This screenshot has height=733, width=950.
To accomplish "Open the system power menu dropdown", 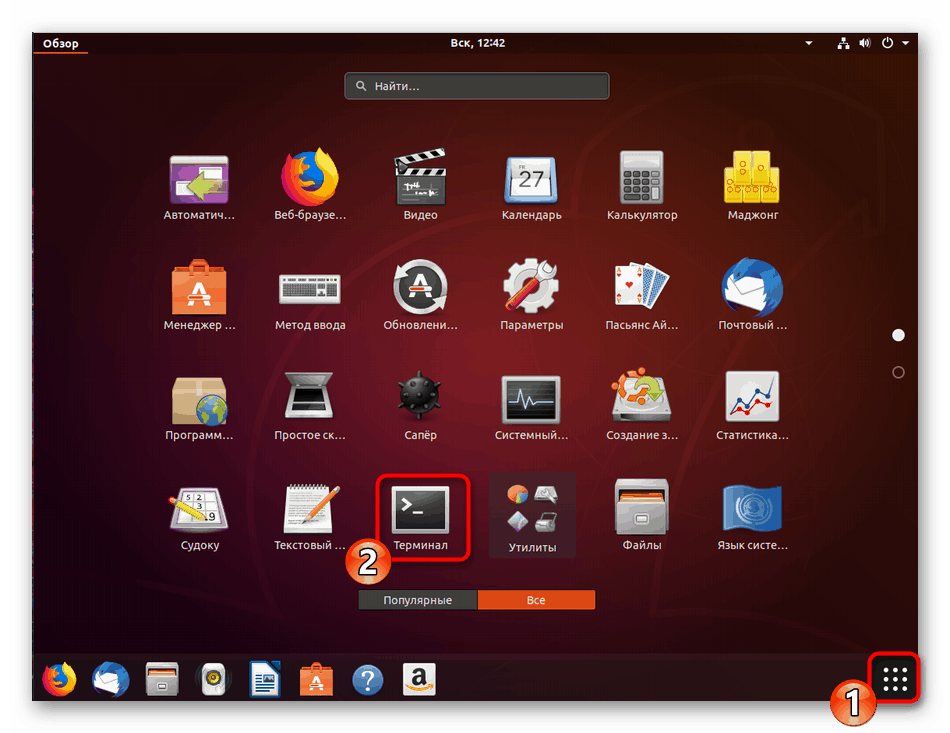I will point(892,44).
